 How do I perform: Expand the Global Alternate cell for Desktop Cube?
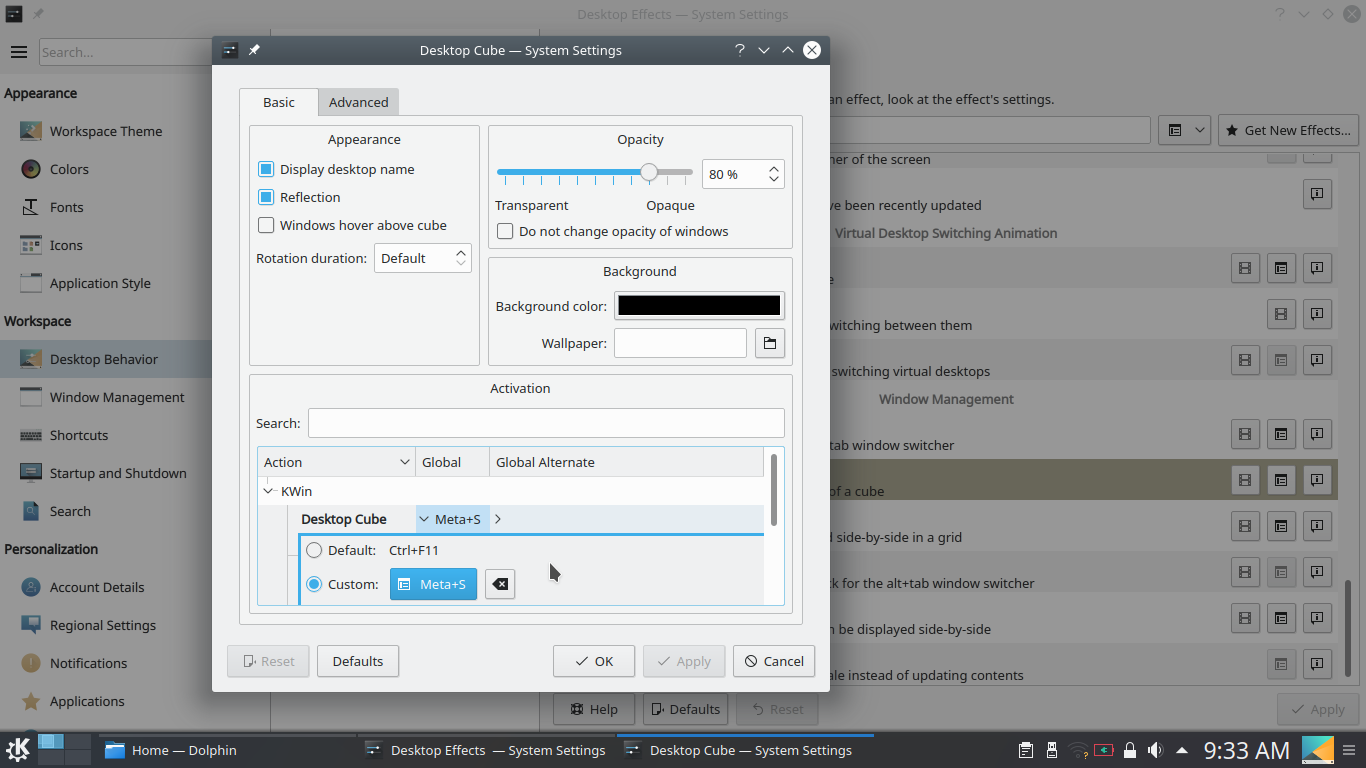coord(498,519)
